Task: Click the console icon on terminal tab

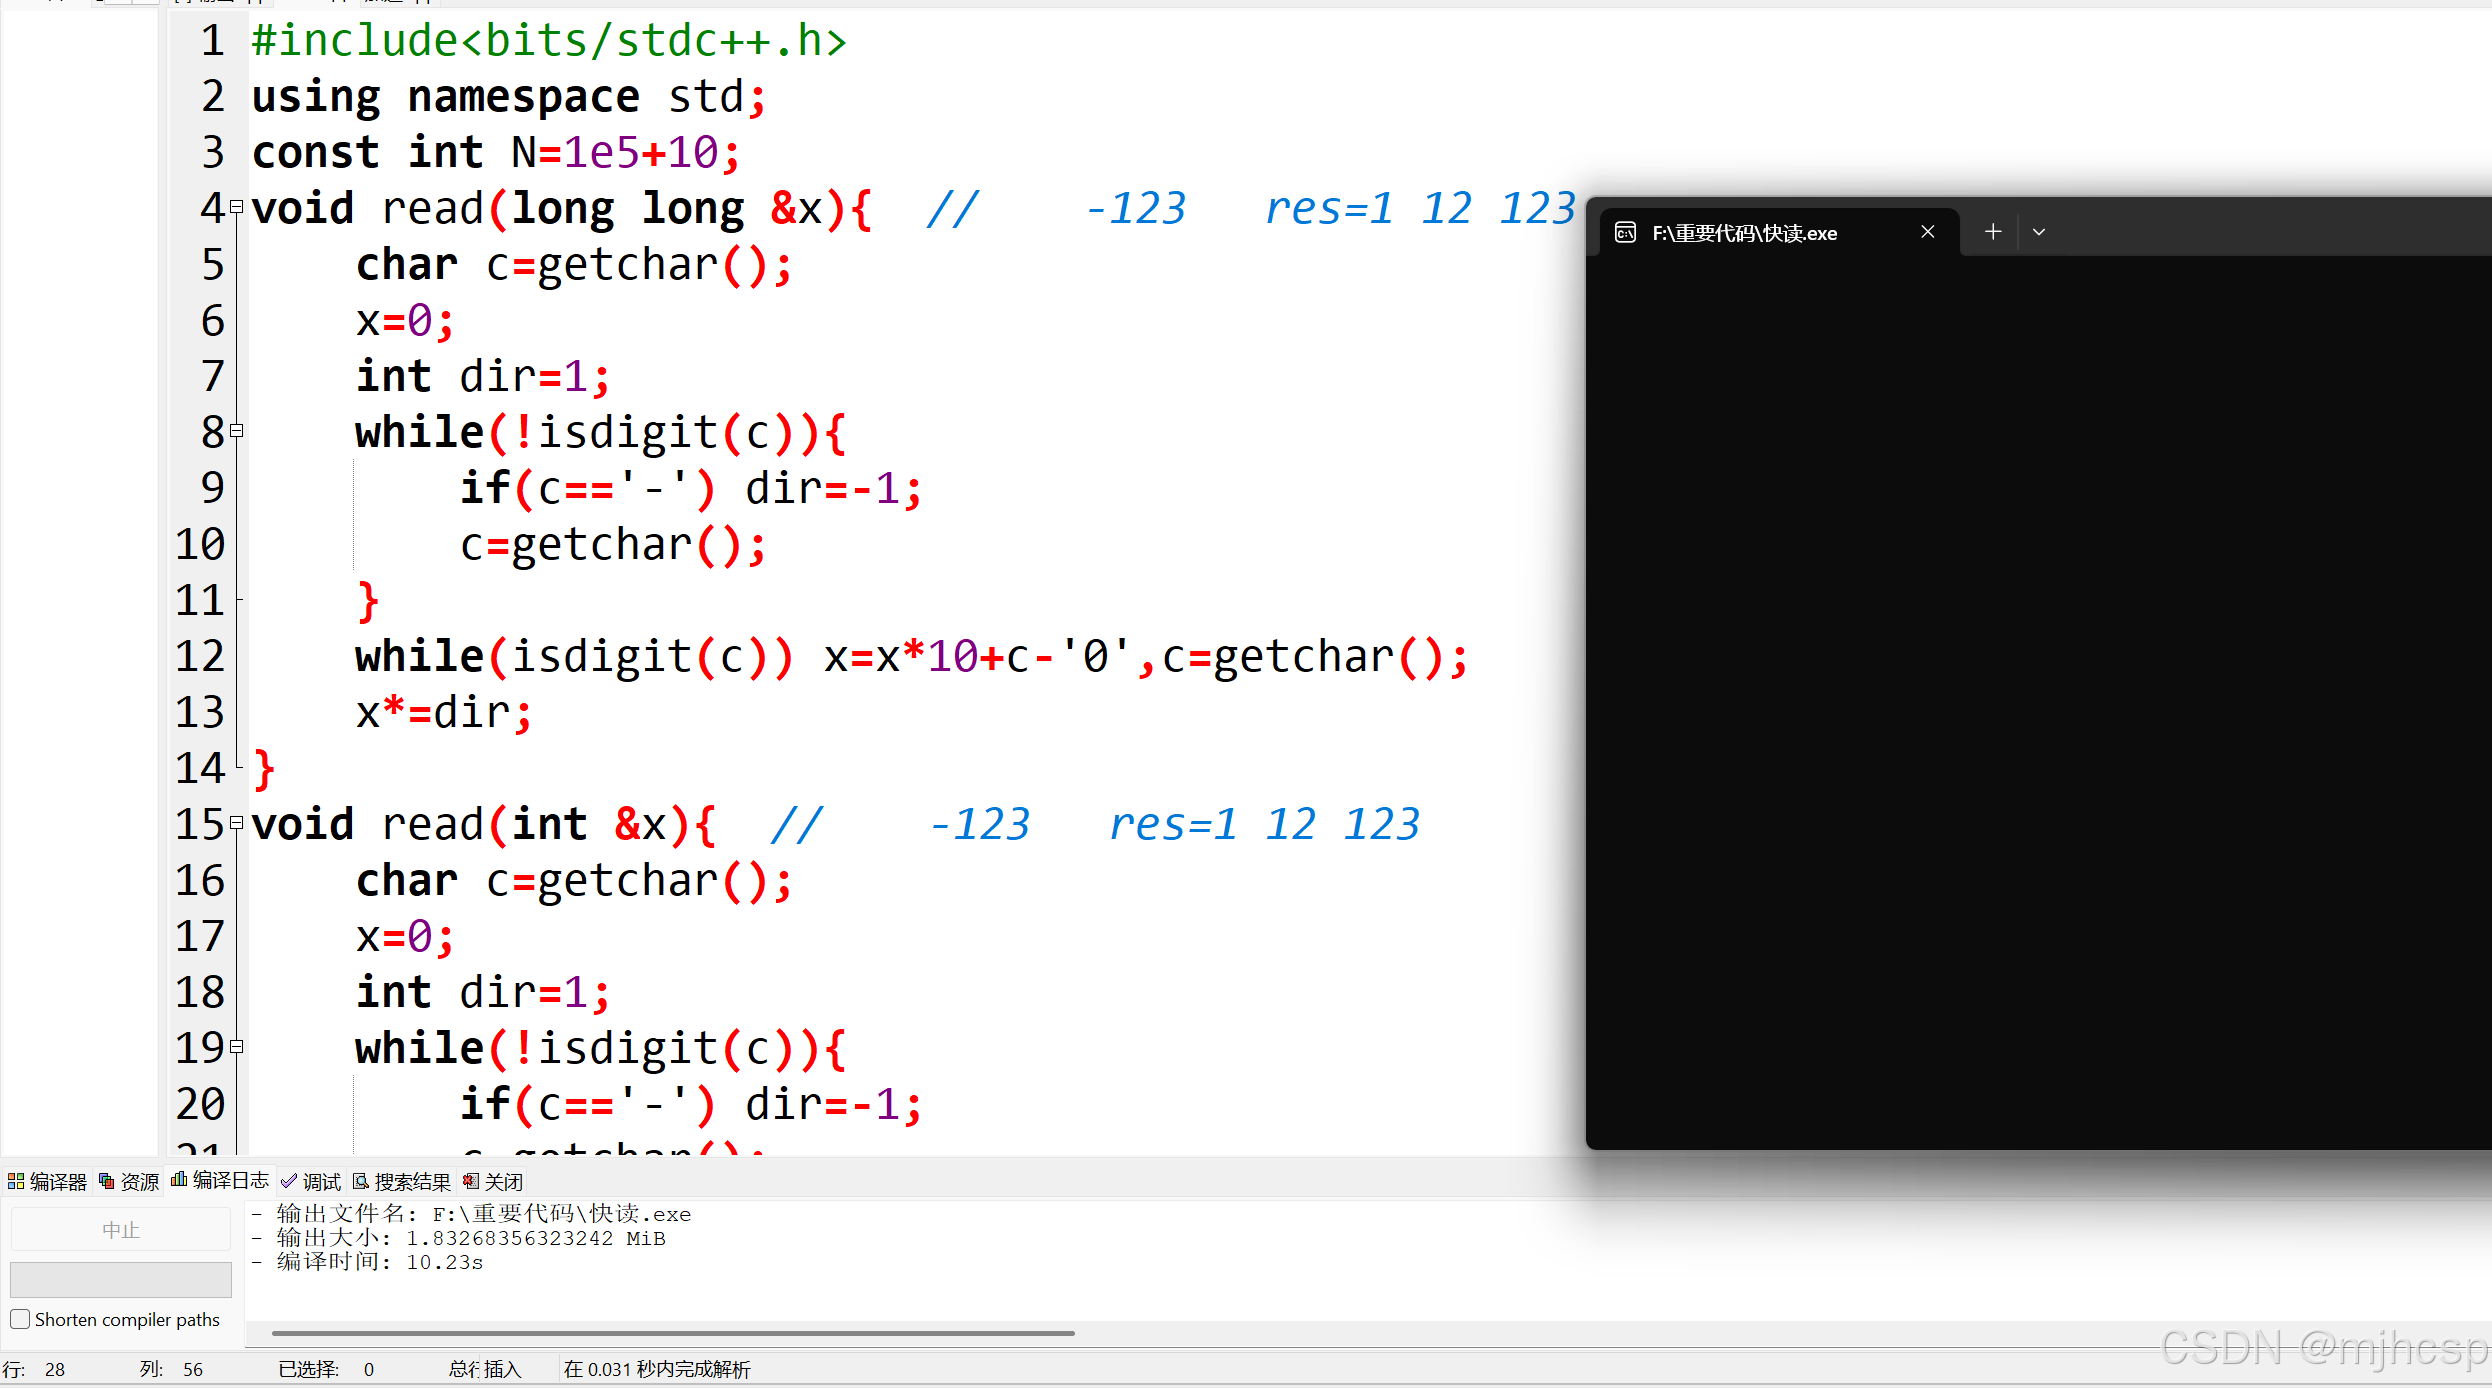Action: (1626, 233)
